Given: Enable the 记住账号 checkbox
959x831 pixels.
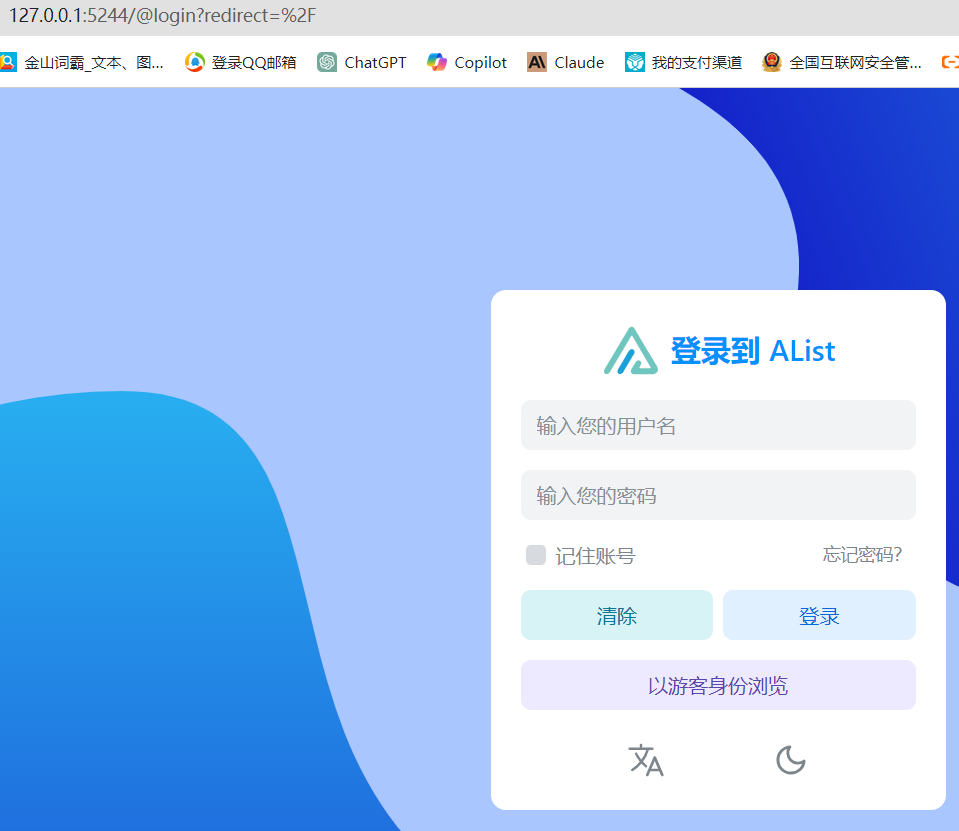Looking at the screenshot, I should click(x=536, y=555).
